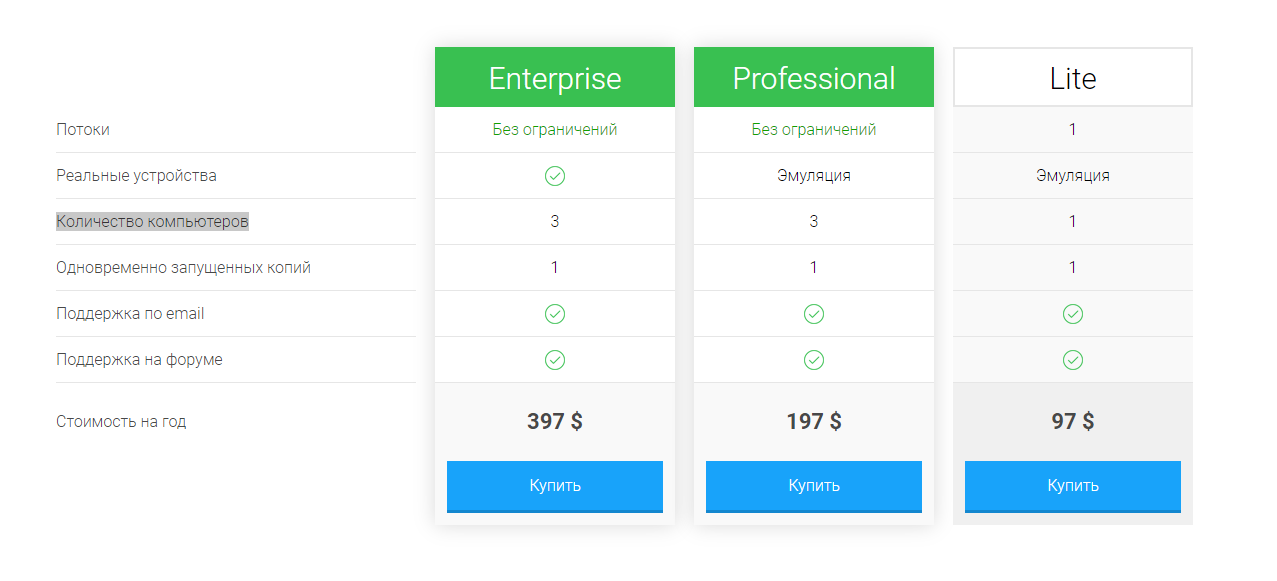Click Professional email support checkmark icon
This screenshot has height=581, width=1277.
pos(814,314)
